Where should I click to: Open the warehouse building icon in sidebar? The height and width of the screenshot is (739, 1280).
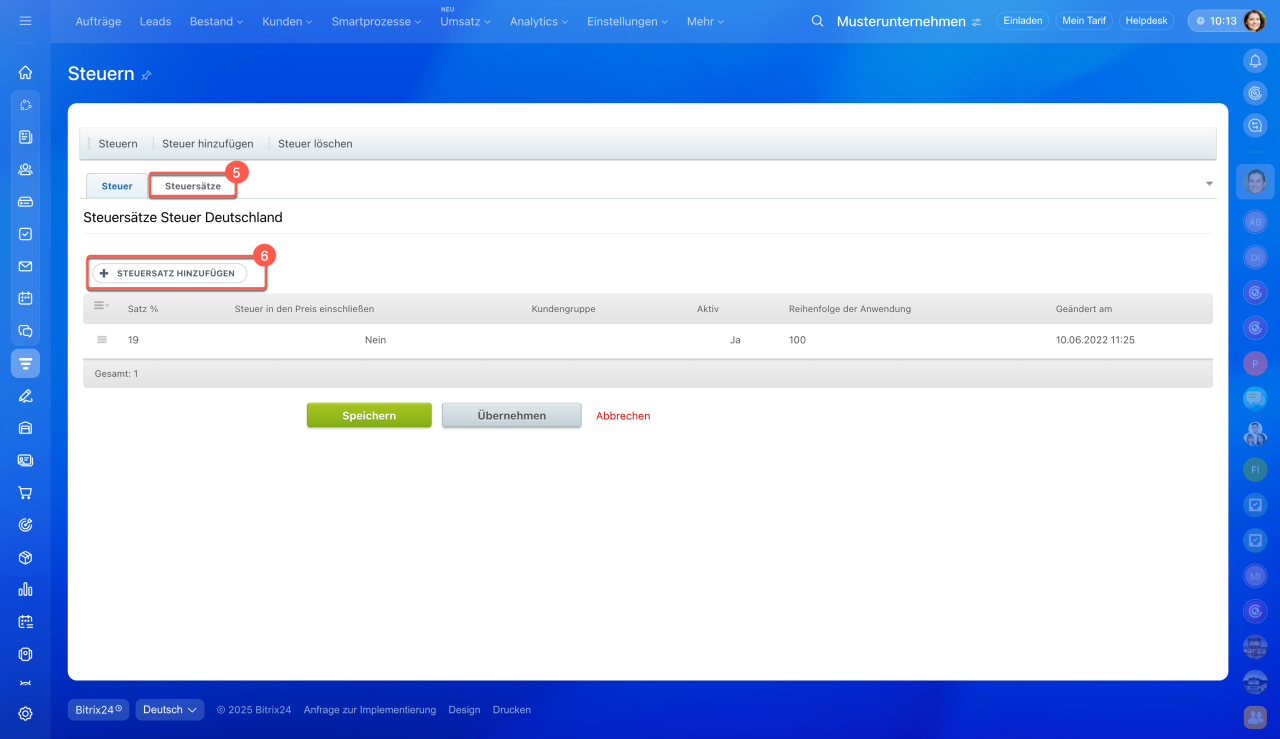click(x=25, y=428)
